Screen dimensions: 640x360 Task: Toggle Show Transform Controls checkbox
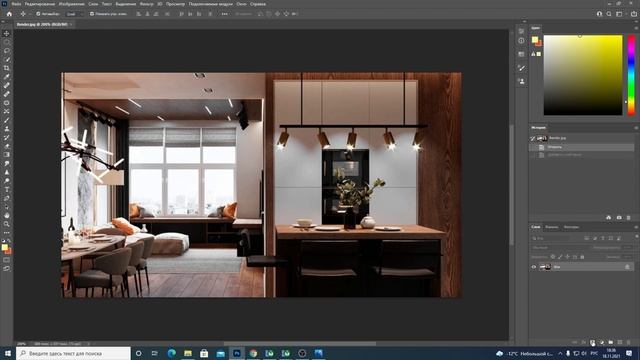[92, 14]
